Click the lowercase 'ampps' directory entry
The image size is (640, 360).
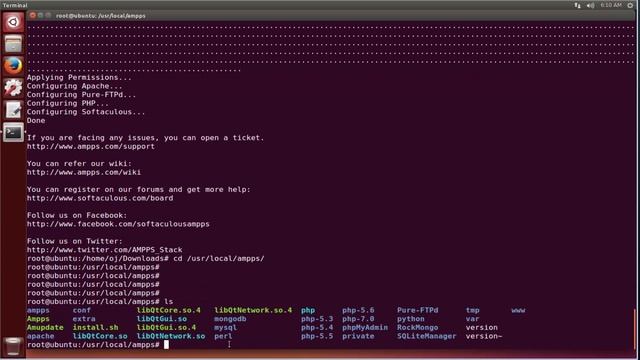pyautogui.click(x=38, y=310)
